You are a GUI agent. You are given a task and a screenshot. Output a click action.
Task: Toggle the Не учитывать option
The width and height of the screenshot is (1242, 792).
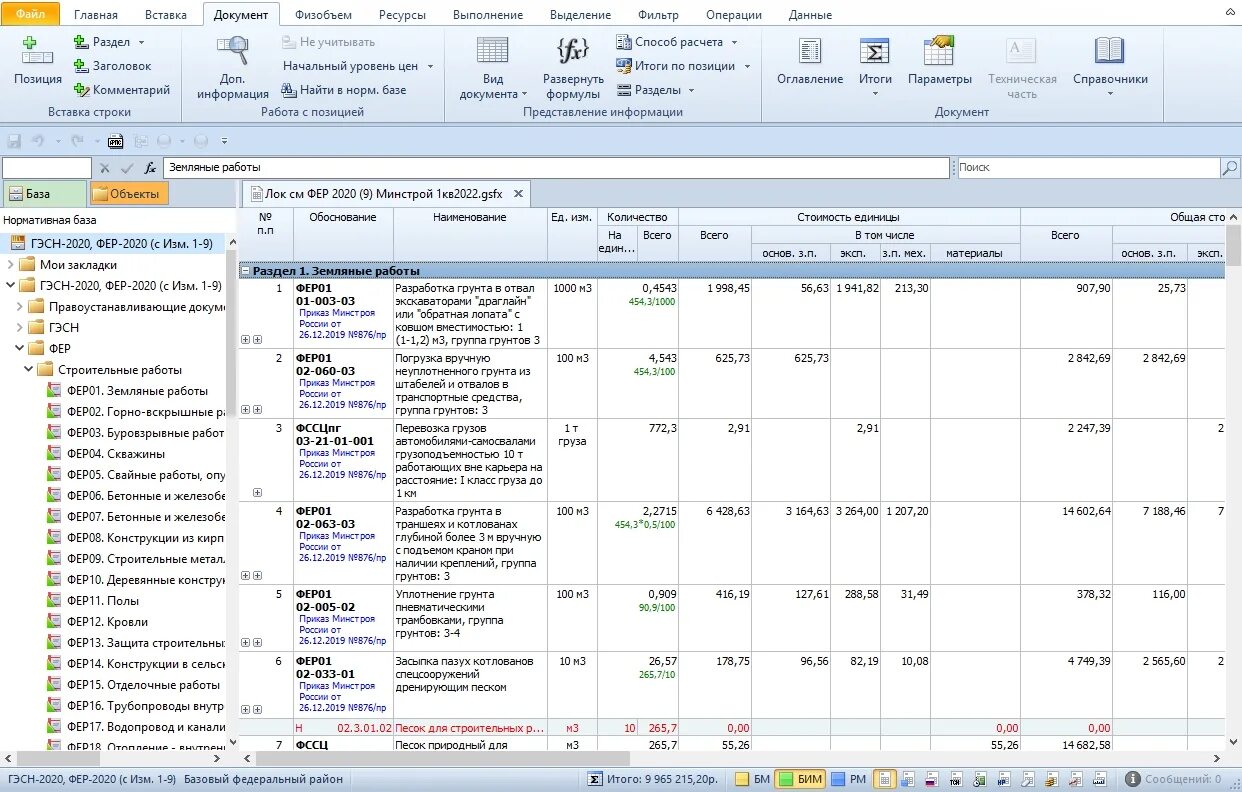coord(328,42)
